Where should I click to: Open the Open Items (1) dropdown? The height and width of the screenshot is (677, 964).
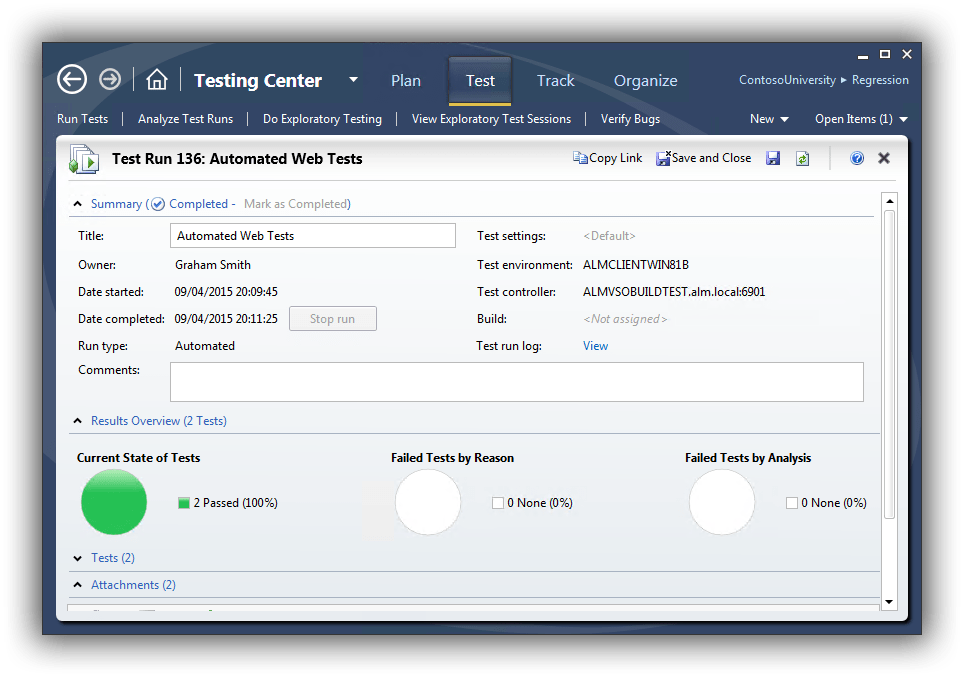point(861,119)
